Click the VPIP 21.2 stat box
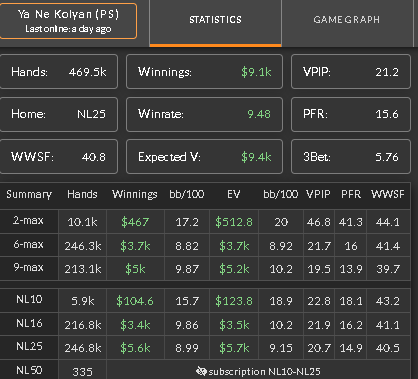This screenshot has height=379, width=418. (x=351, y=72)
